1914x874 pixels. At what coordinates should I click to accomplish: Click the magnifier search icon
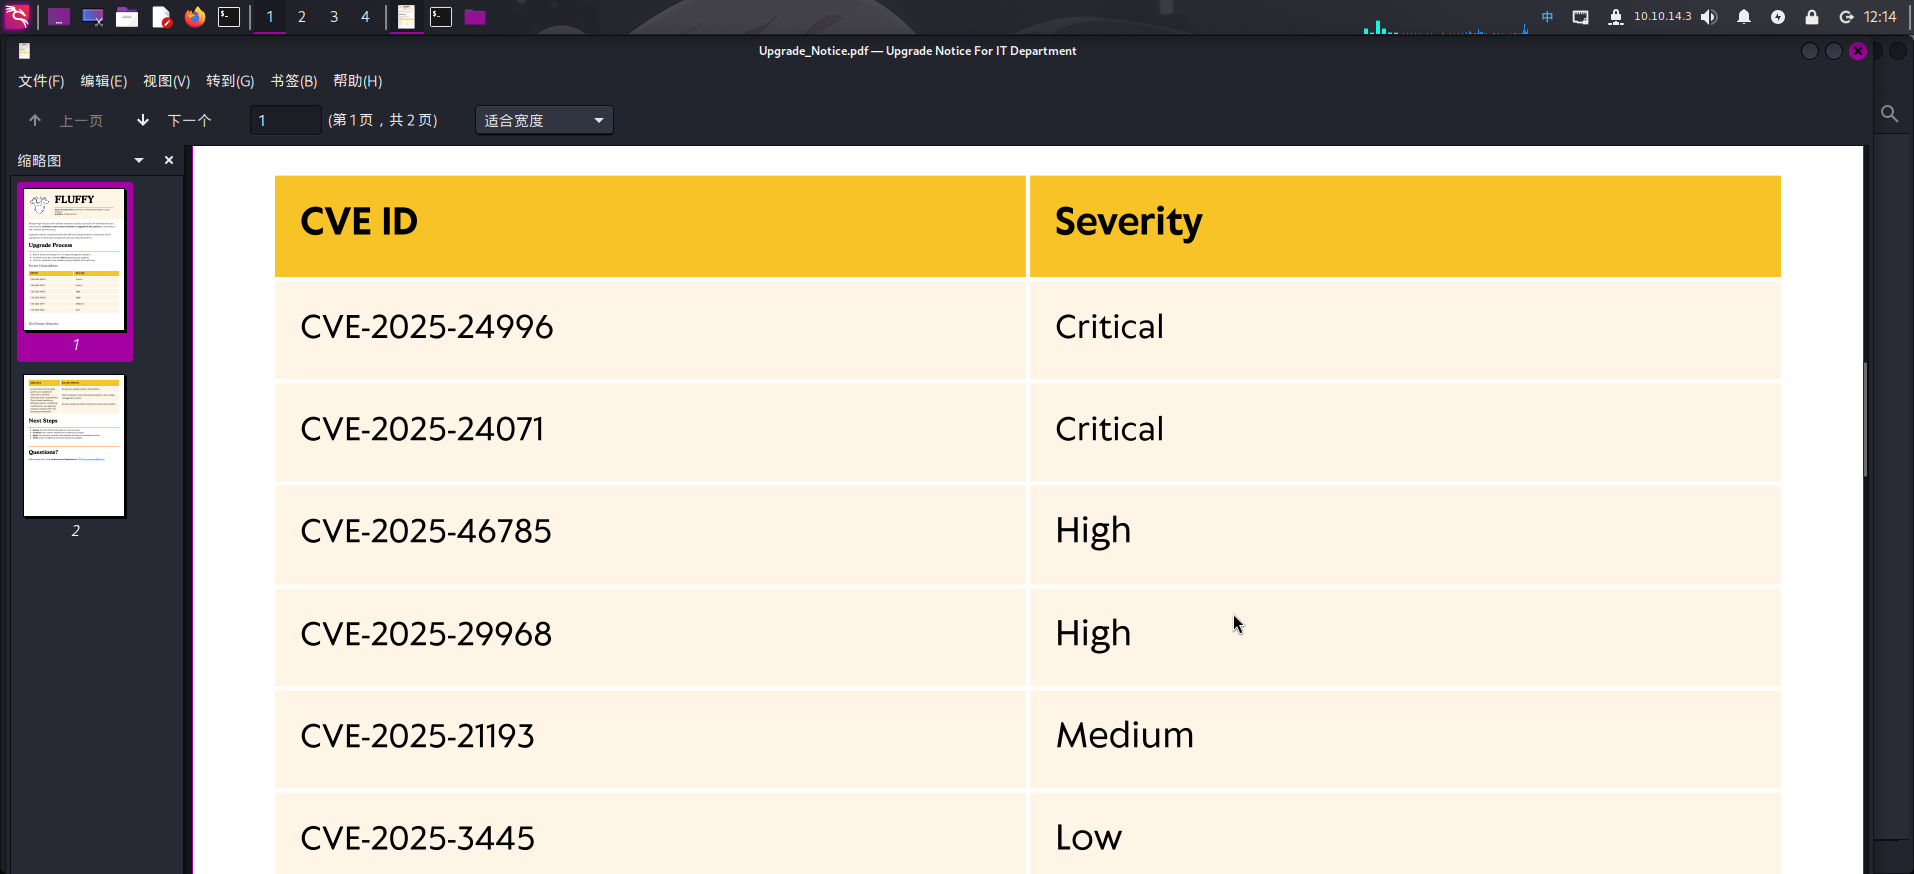pos(1889,114)
